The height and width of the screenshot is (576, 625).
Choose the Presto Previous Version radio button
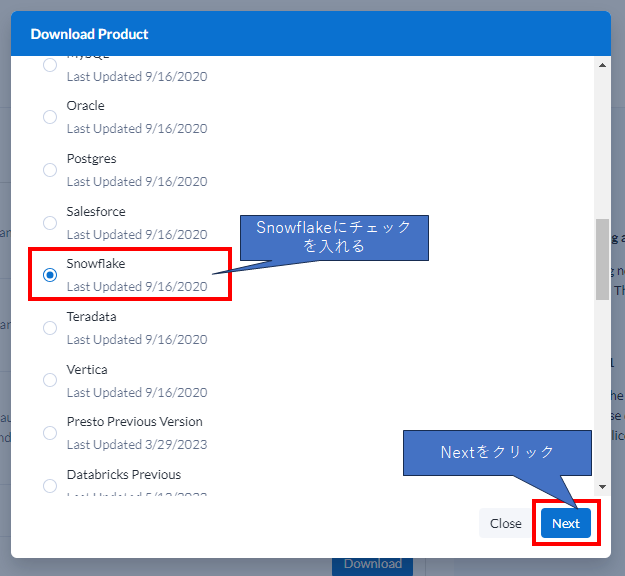point(50,433)
